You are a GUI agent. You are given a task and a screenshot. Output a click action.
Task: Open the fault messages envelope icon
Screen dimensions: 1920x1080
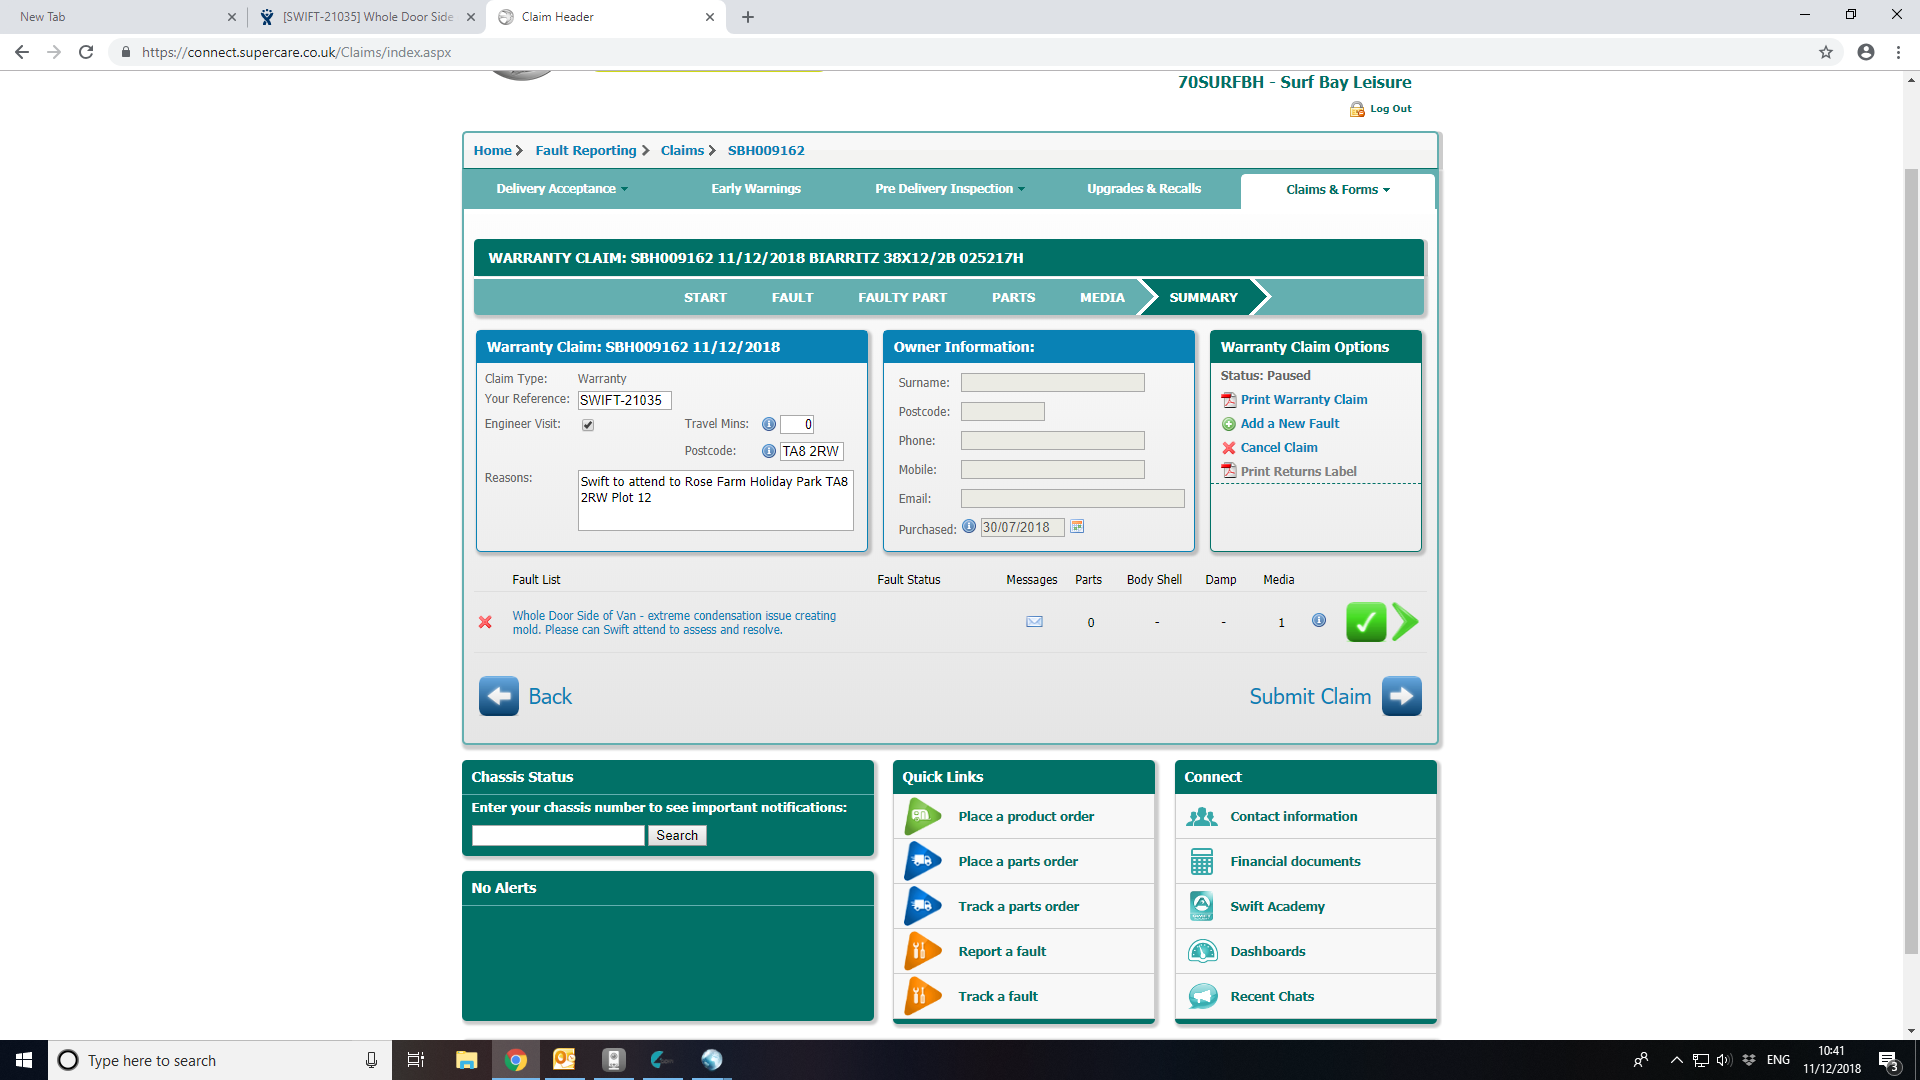(1034, 622)
